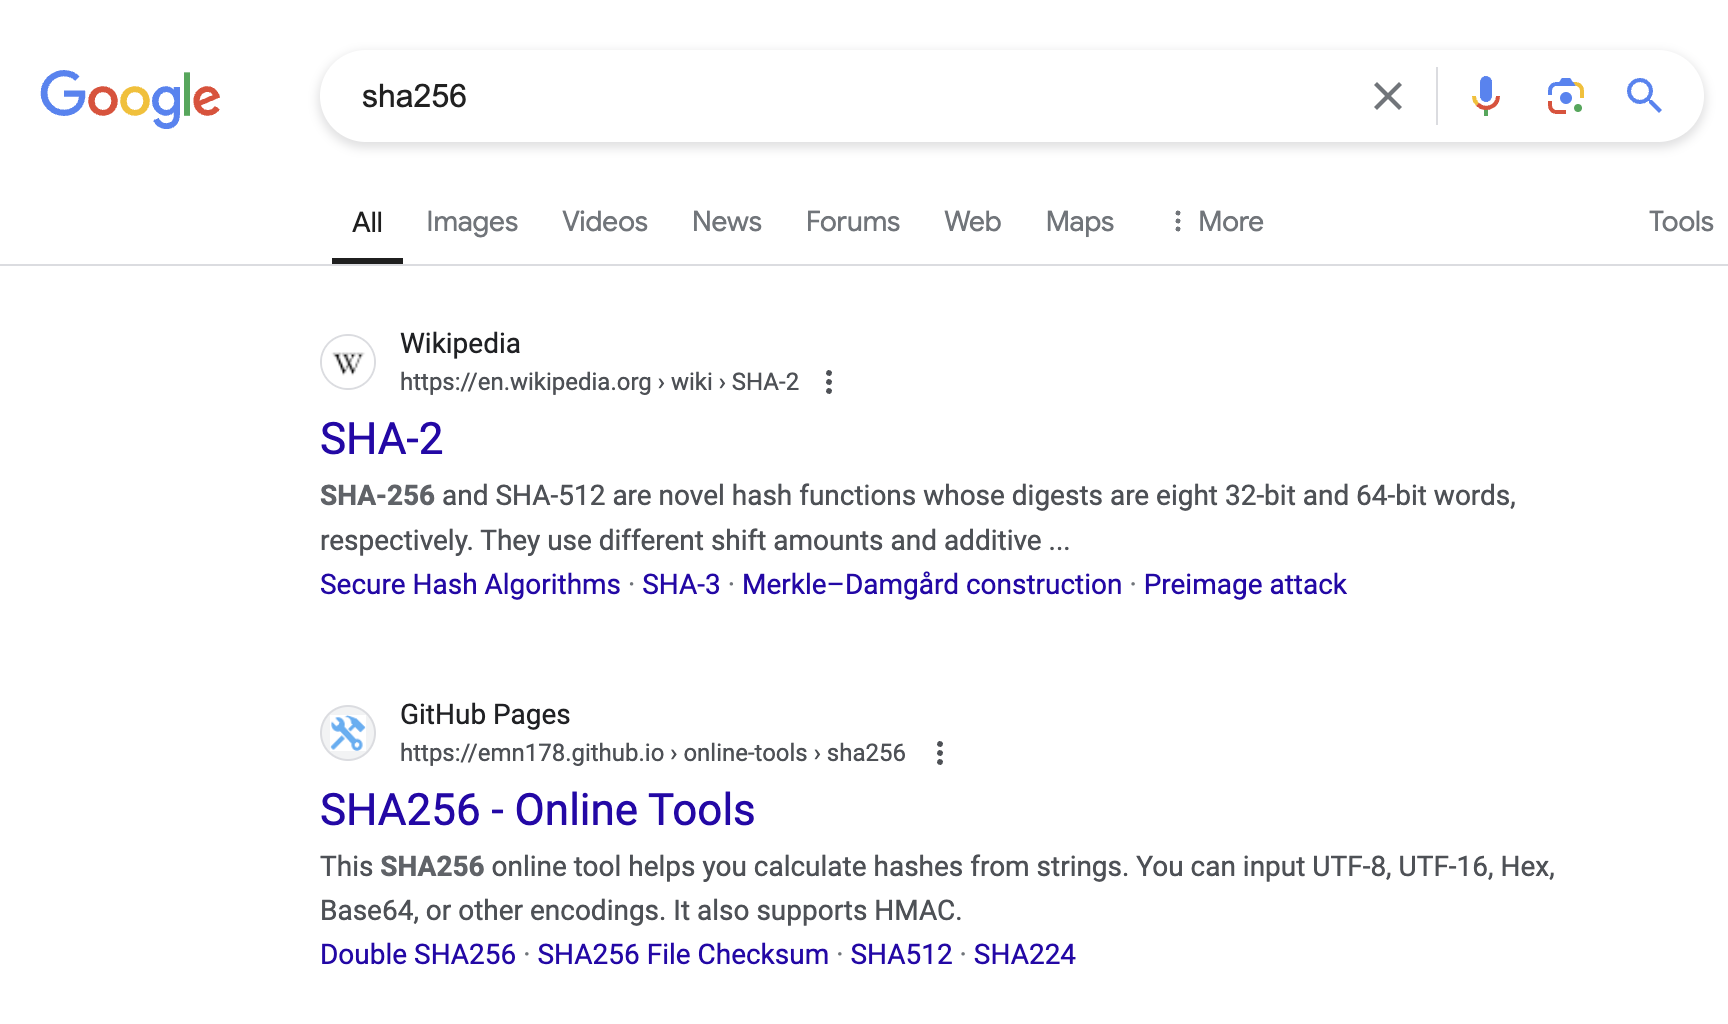Click the emn178.github.io online-tools URL text
1728x1024 pixels.
[x=652, y=753]
